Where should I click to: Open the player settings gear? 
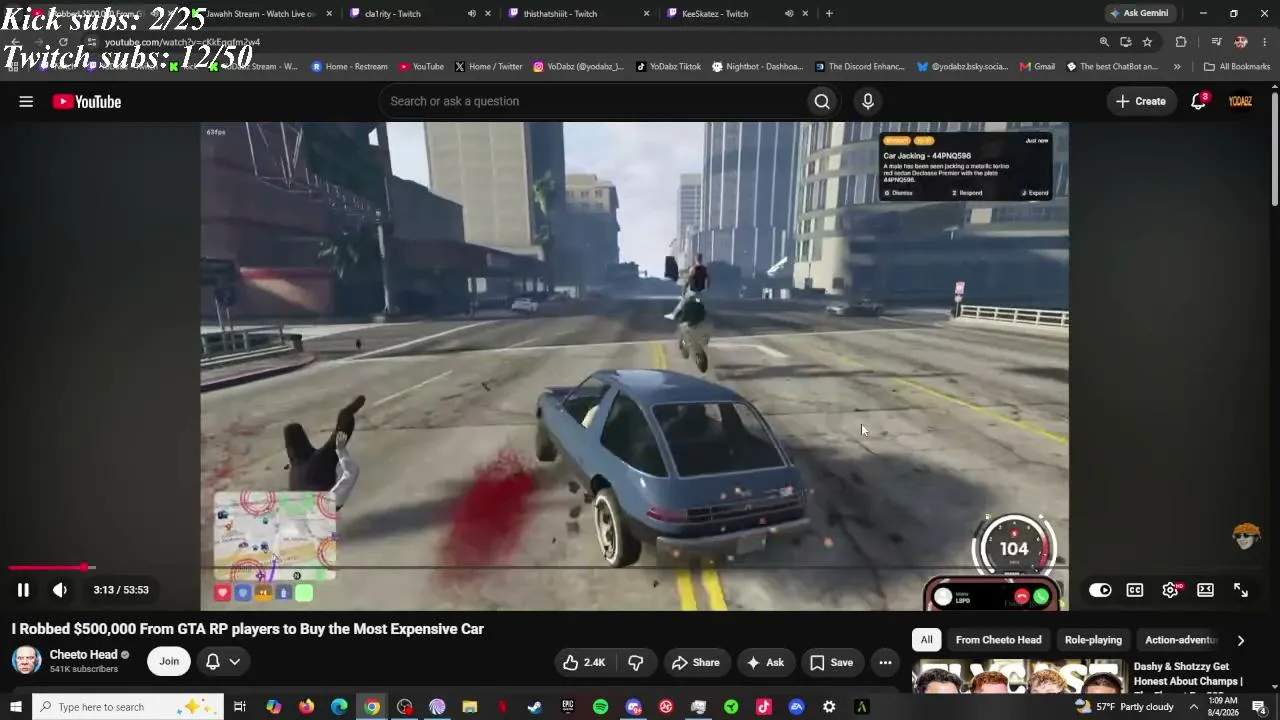coord(1170,590)
